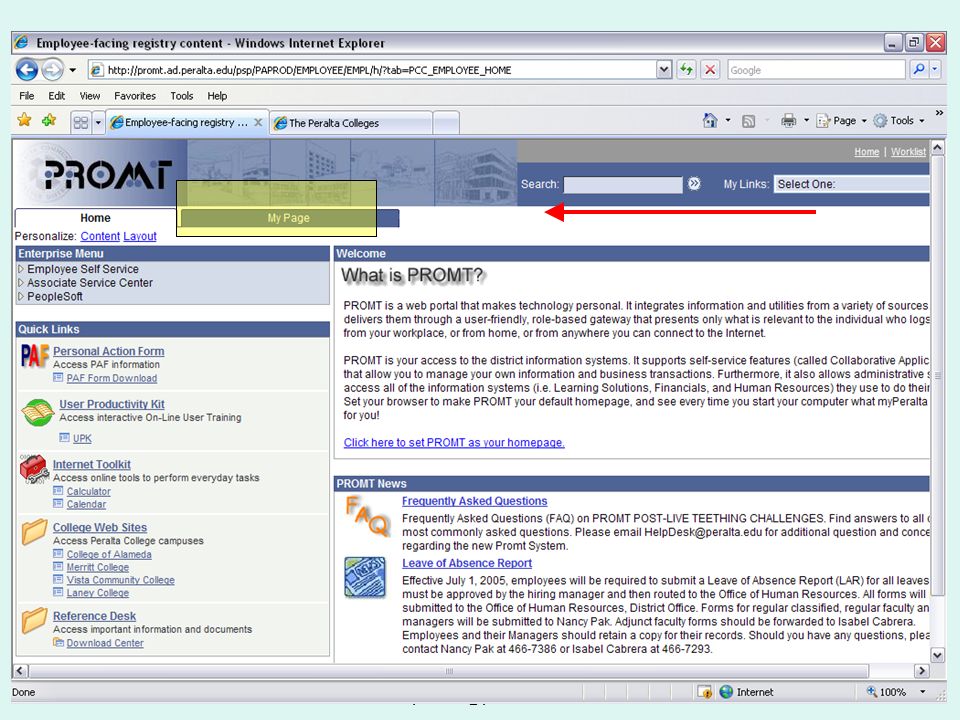Viewport: 960px width, 720px height.
Task: Open the View menu
Action: pyautogui.click(x=90, y=96)
